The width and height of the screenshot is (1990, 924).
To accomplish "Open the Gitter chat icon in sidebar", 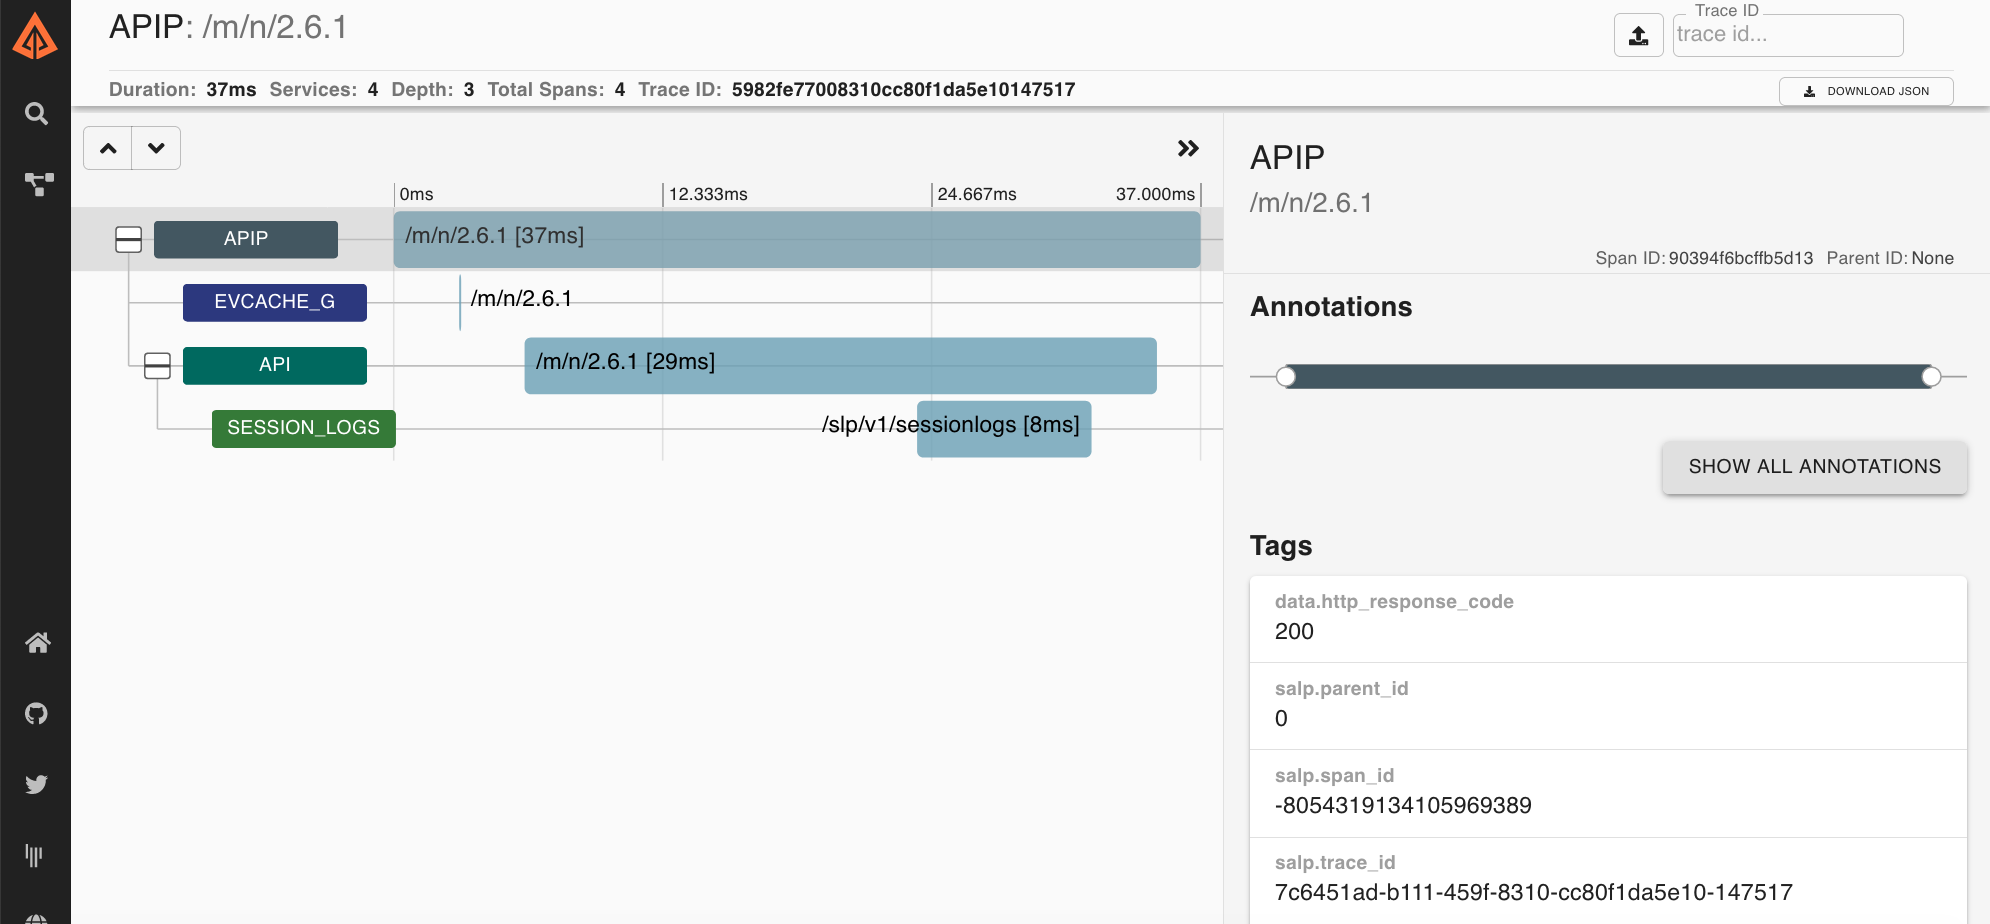I will click(34, 855).
